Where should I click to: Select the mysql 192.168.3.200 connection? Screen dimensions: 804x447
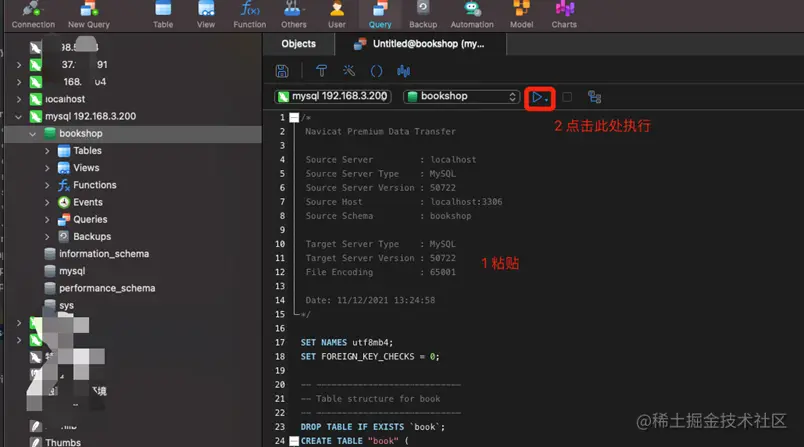(90, 116)
